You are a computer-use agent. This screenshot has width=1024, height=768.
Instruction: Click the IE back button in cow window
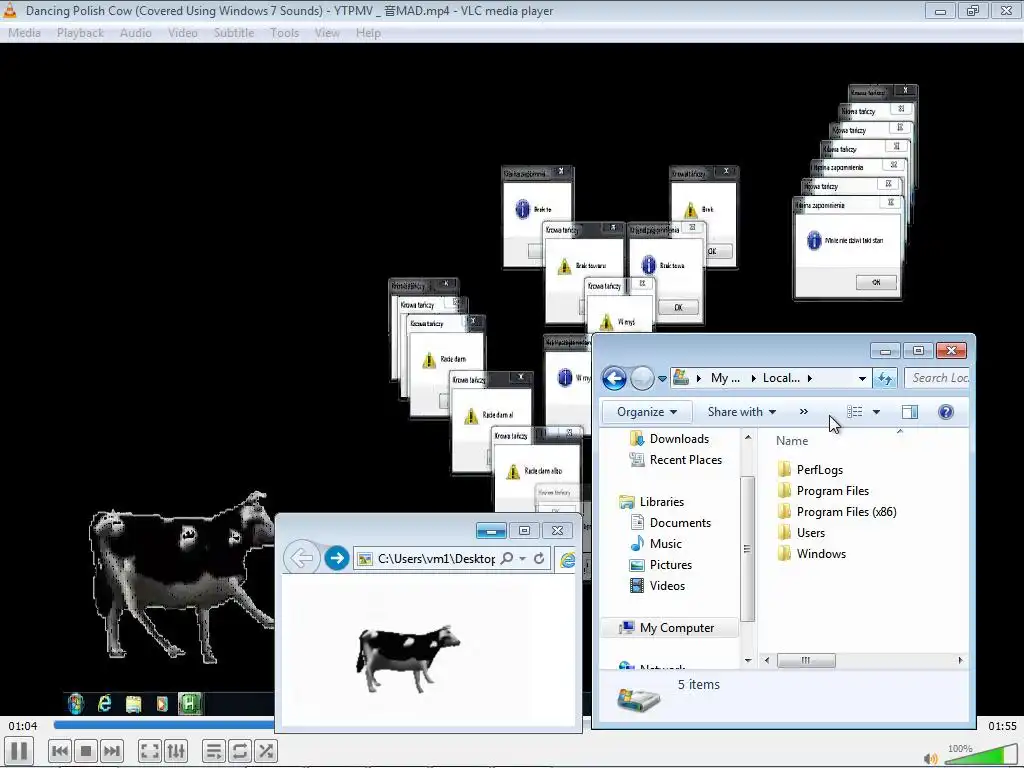[x=301, y=558]
